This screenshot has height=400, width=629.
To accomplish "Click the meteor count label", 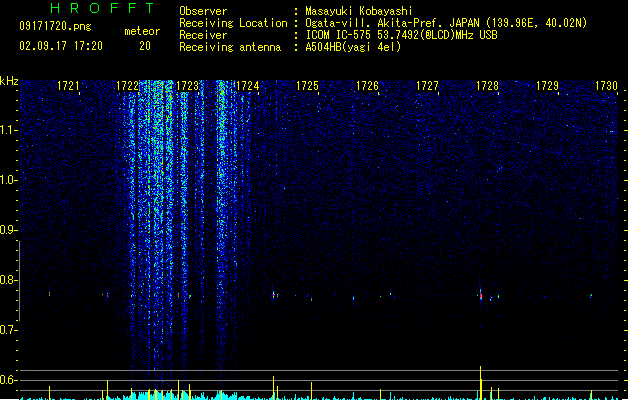I will coord(142,31).
